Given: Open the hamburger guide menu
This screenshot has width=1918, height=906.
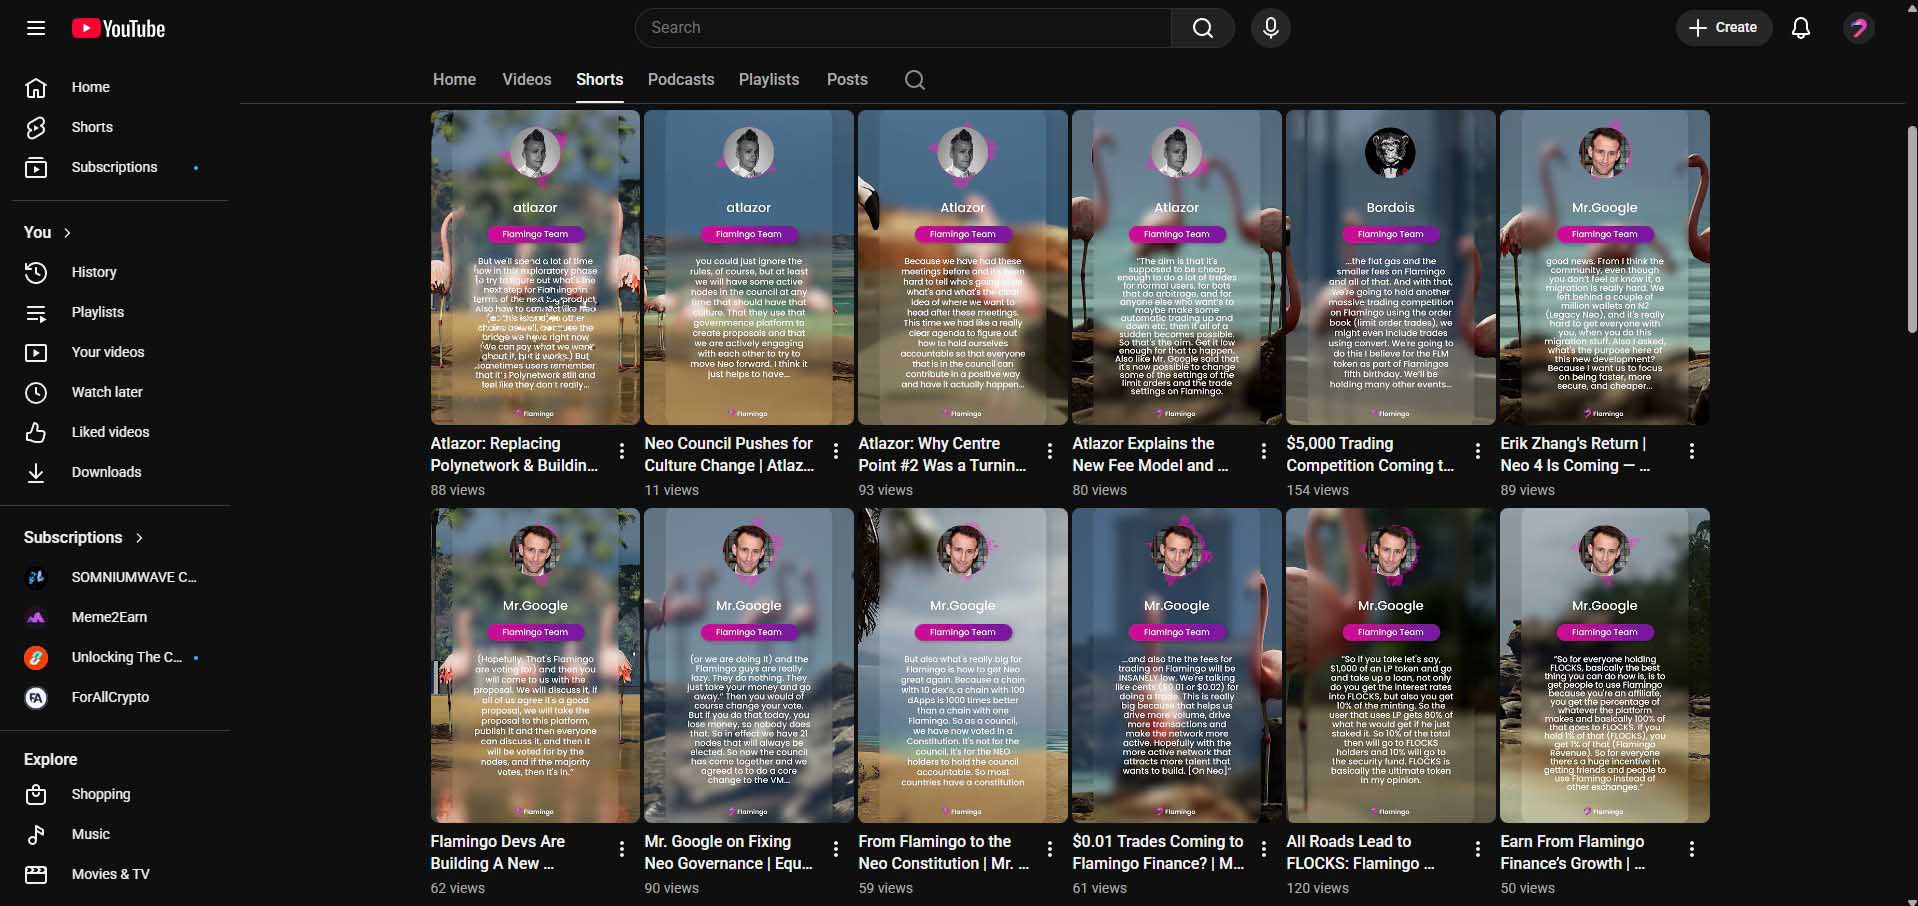Looking at the screenshot, I should pyautogui.click(x=36, y=28).
